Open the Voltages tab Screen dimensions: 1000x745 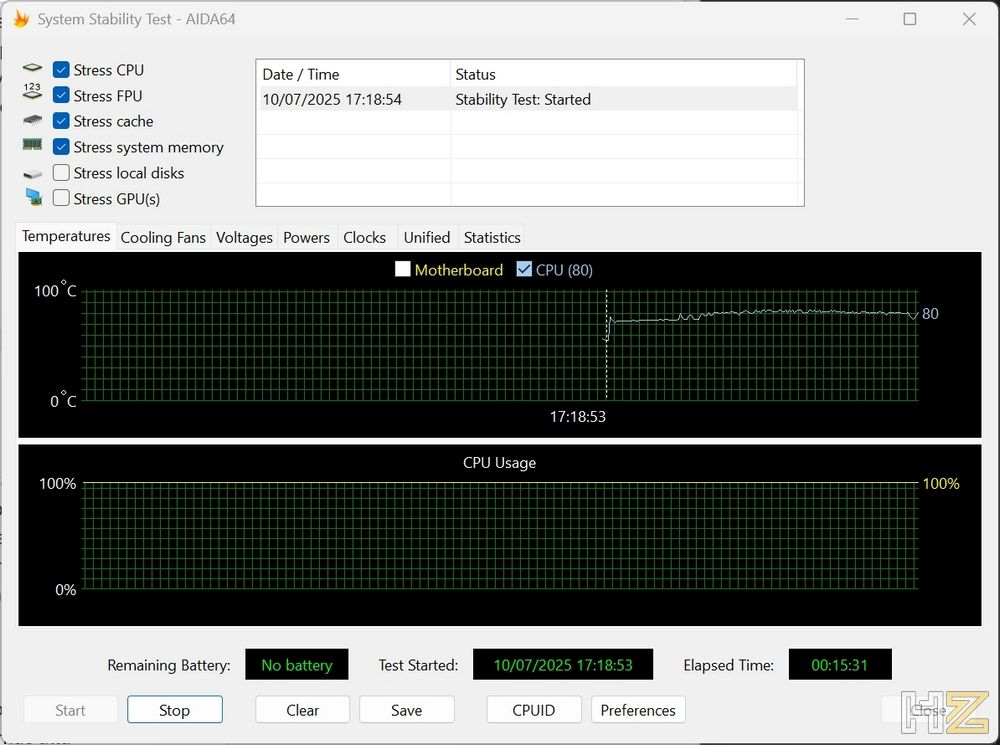[x=244, y=237]
